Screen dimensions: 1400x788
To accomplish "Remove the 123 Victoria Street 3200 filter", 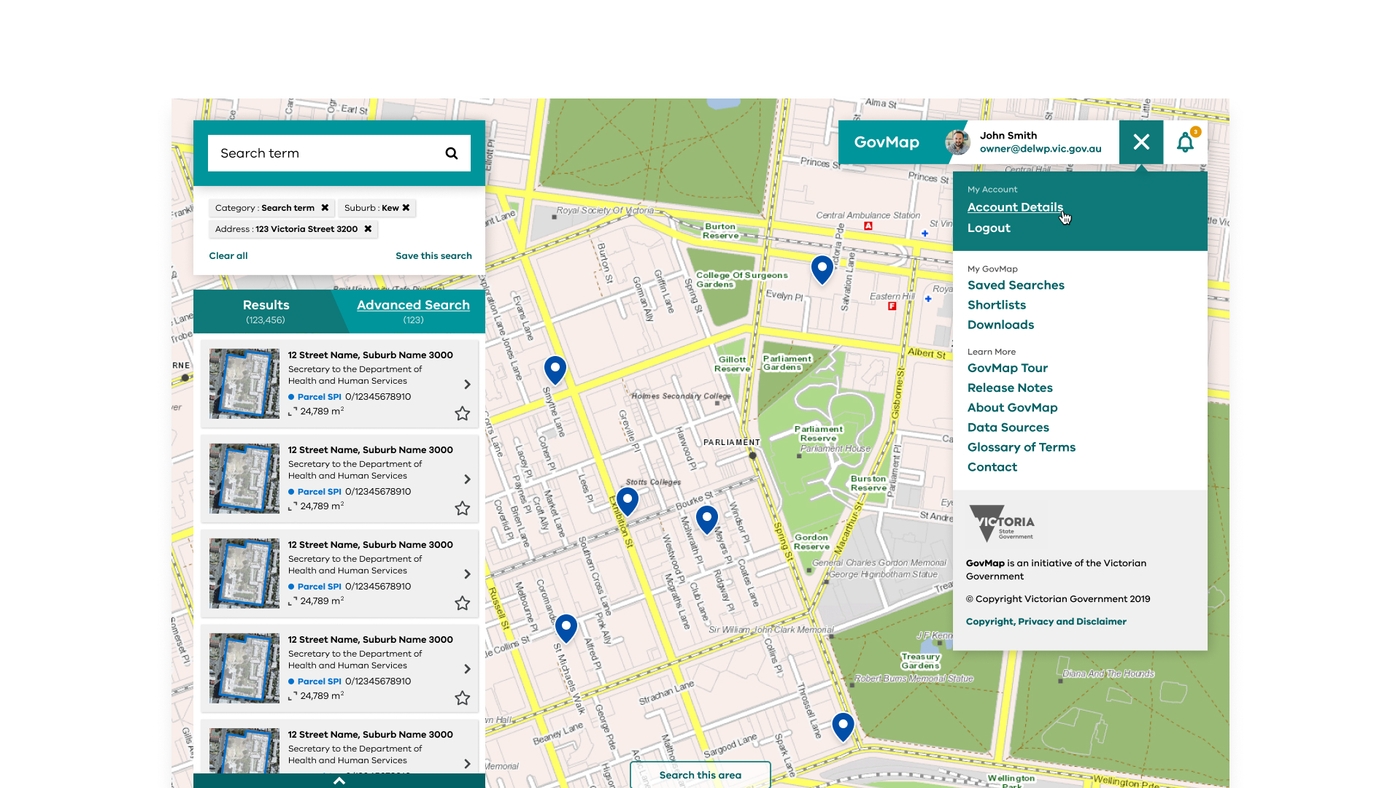I will click(367, 229).
